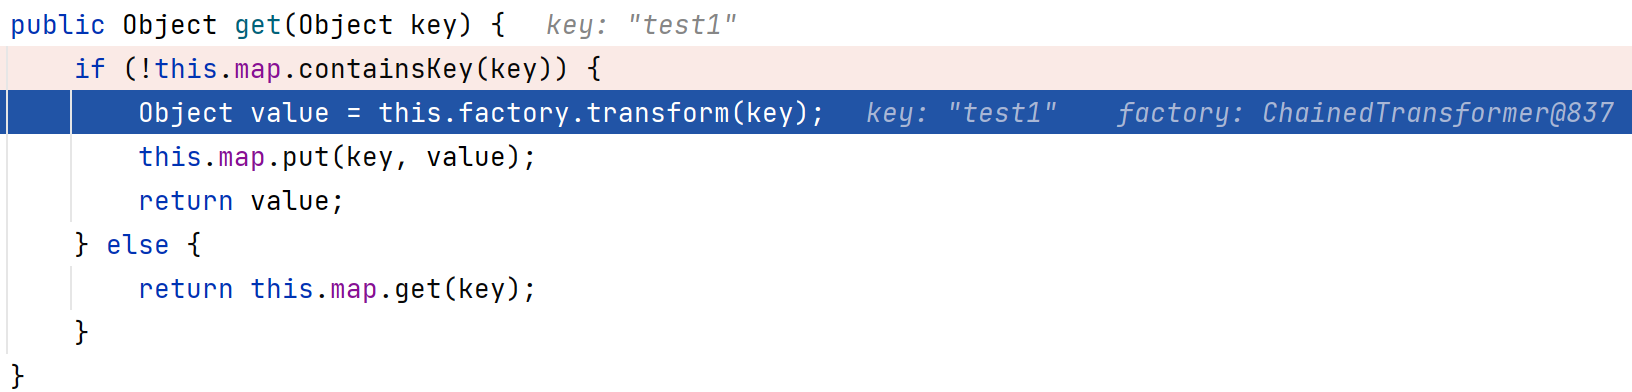Click the value variable in Object value declaration
1632x392 pixels.
(x=290, y=113)
